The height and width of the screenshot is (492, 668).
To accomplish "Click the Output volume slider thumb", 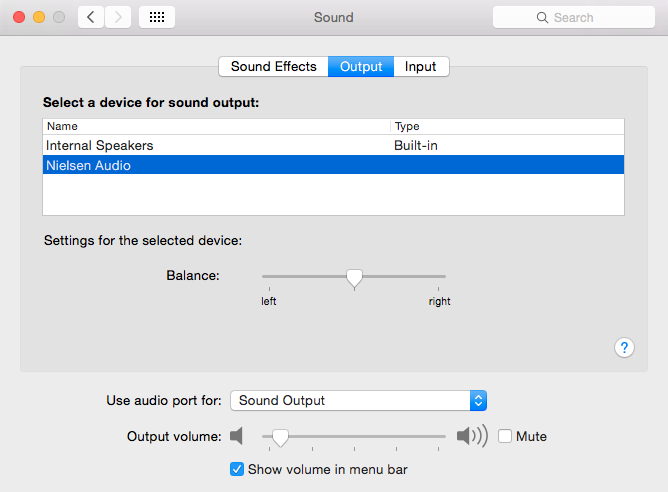I will coord(281,437).
